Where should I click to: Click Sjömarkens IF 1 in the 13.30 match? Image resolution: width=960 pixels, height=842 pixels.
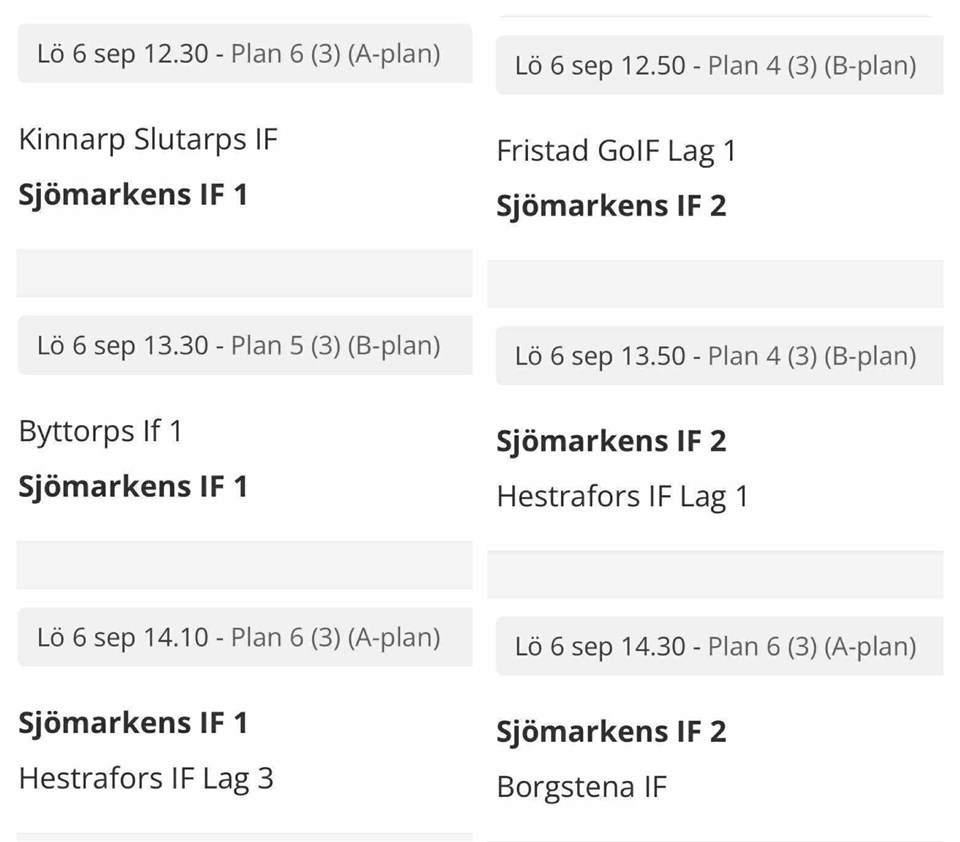133,486
